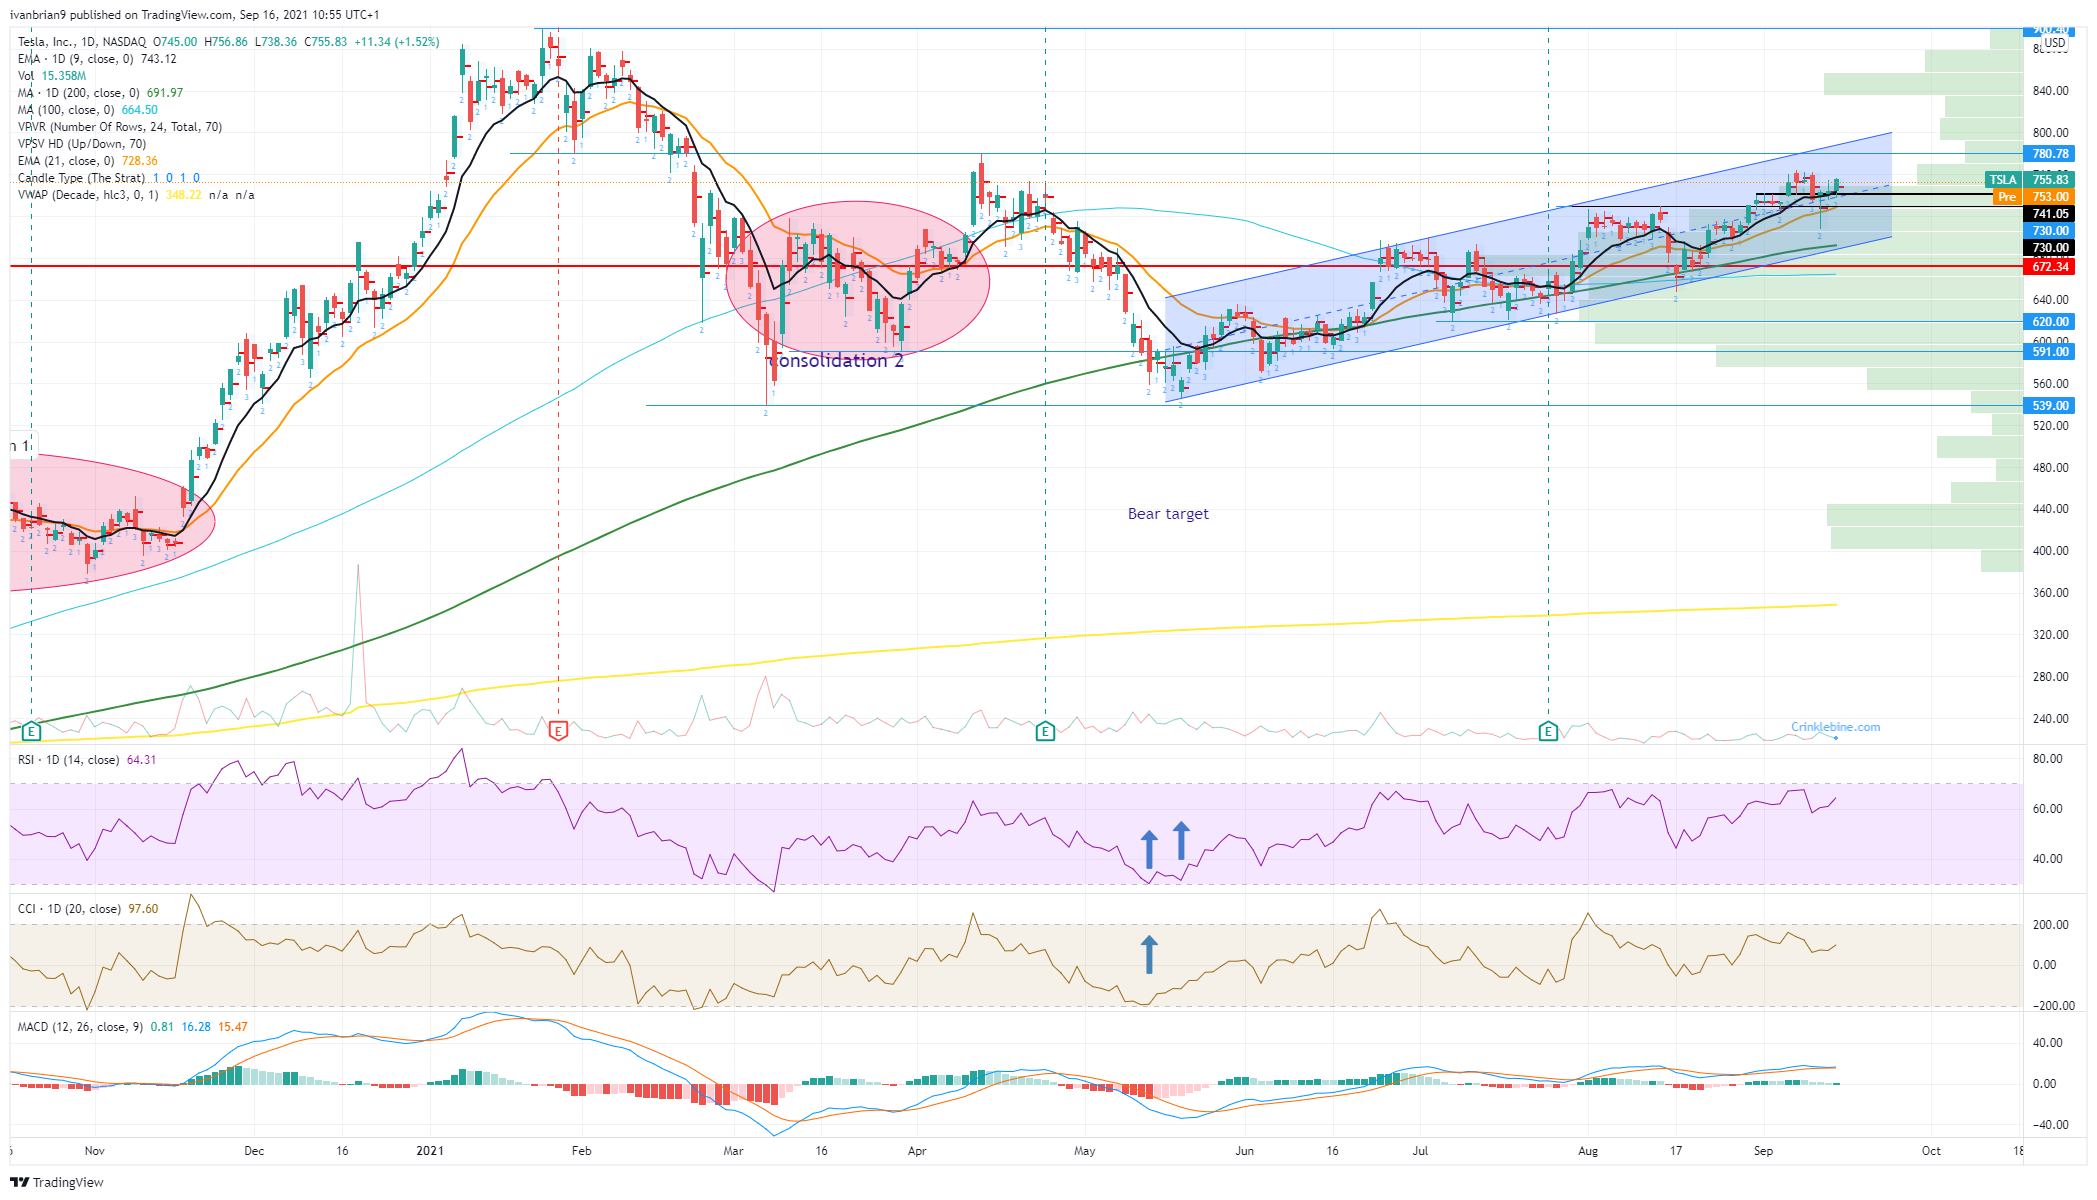Open the MACD (12, 26, close, 9) legend
2097x1200 pixels.
[80, 1027]
